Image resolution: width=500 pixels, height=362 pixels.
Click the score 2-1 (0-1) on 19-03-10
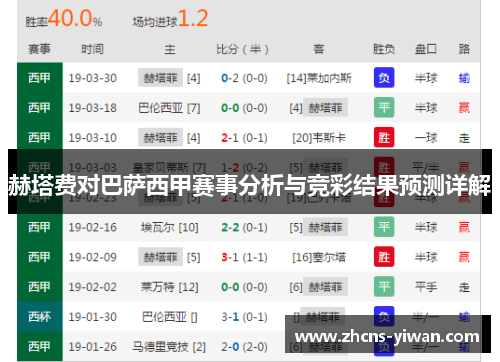244,138
